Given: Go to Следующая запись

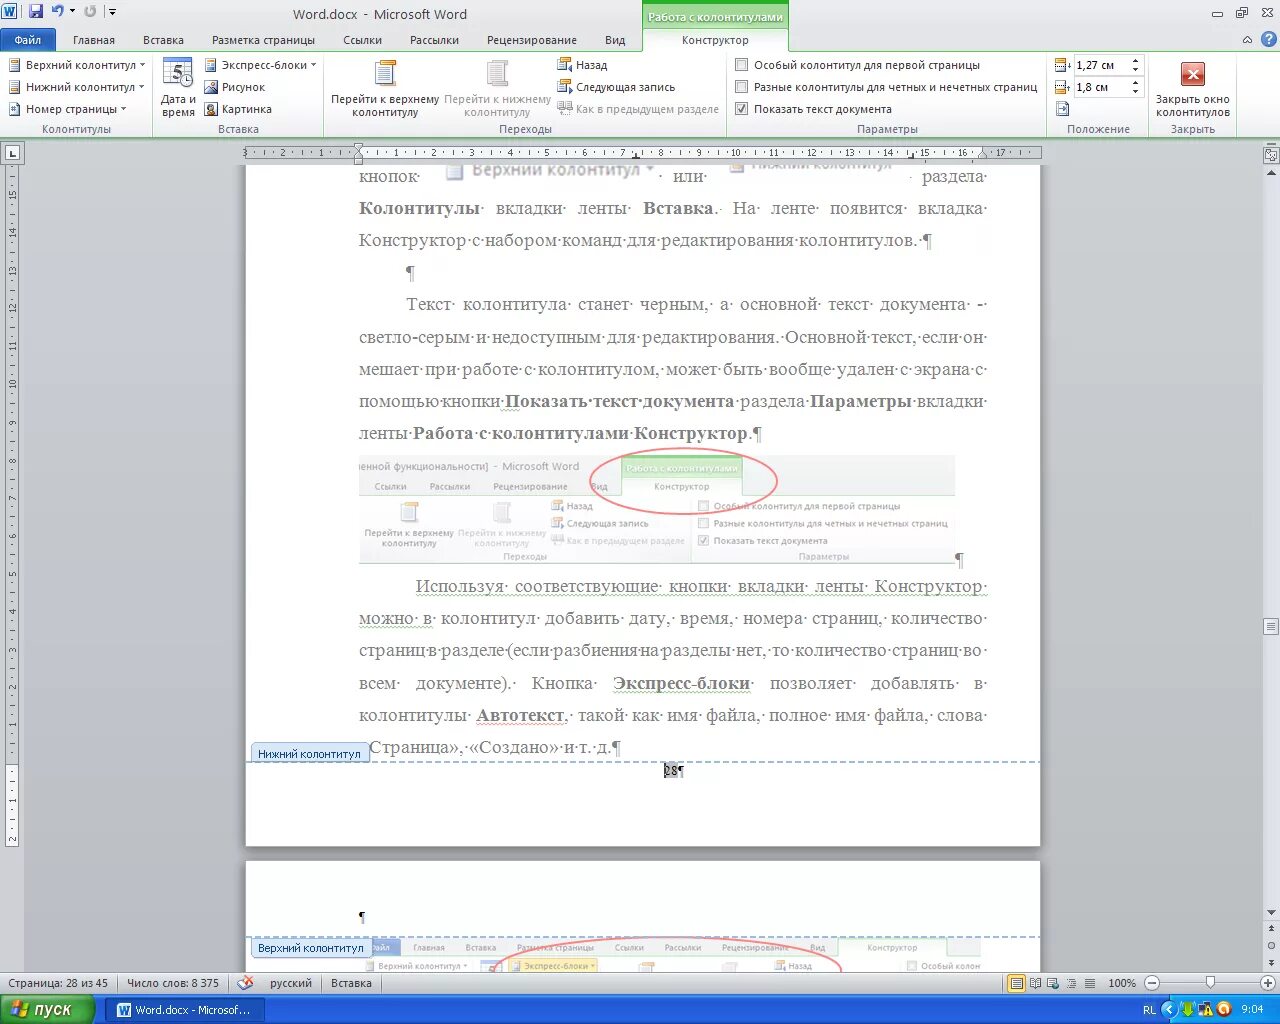Looking at the screenshot, I should [616, 87].
